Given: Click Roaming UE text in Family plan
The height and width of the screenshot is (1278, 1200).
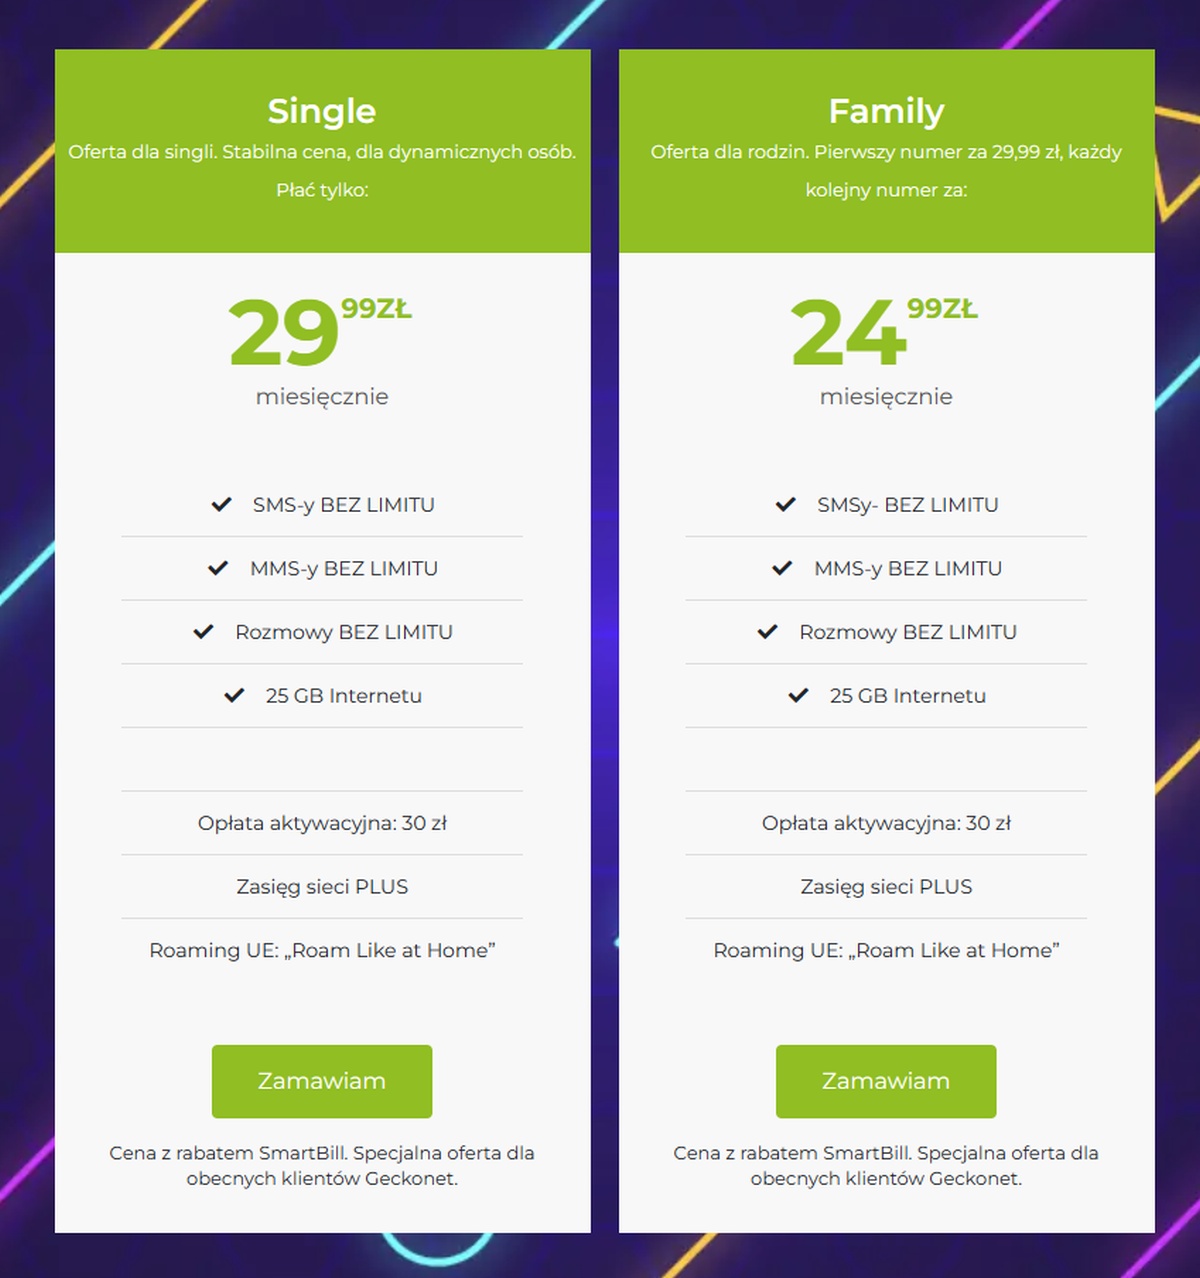Looking at the screenshot, I should [886, 950].
